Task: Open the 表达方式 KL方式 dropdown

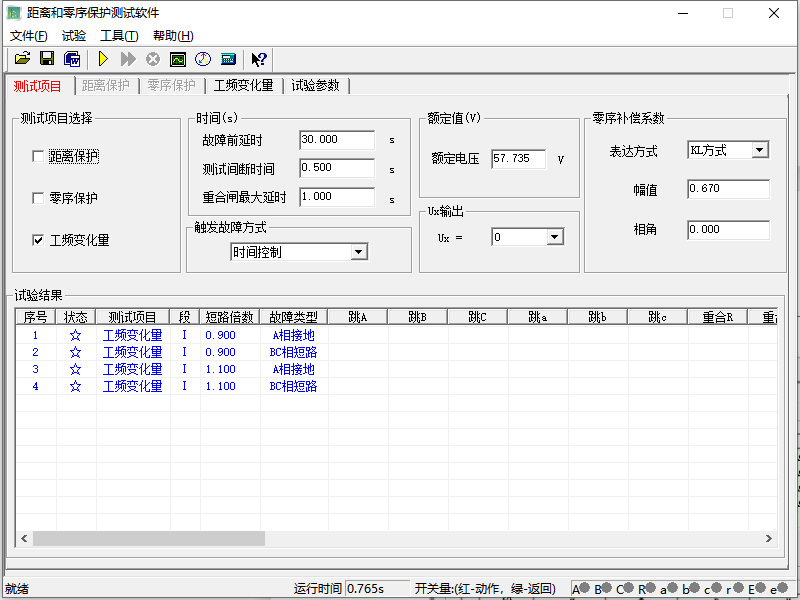Action: [x=759, y=150]
